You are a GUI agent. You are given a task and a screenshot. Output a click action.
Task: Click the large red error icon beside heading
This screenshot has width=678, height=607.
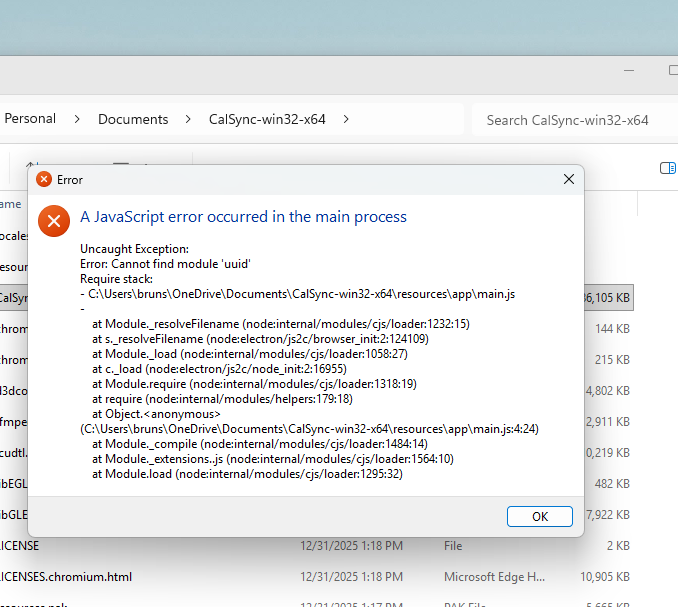click(54, 220)
